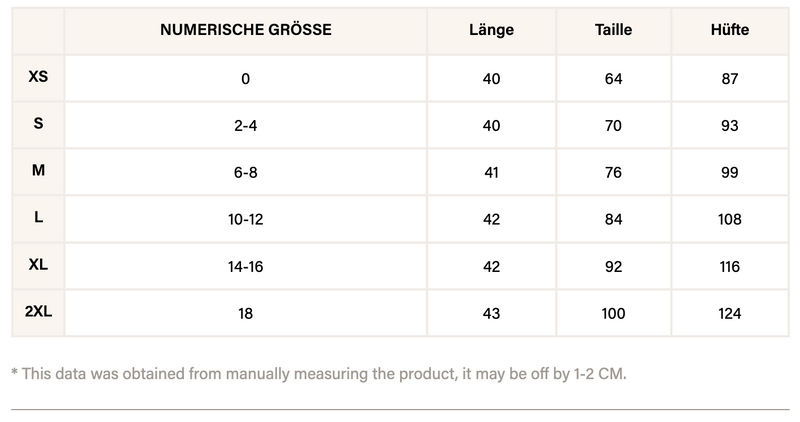The width and height of the screenshot is (800, 422).
Task: Select the Hüfte value 99 for M
Action: pos(729,173)
